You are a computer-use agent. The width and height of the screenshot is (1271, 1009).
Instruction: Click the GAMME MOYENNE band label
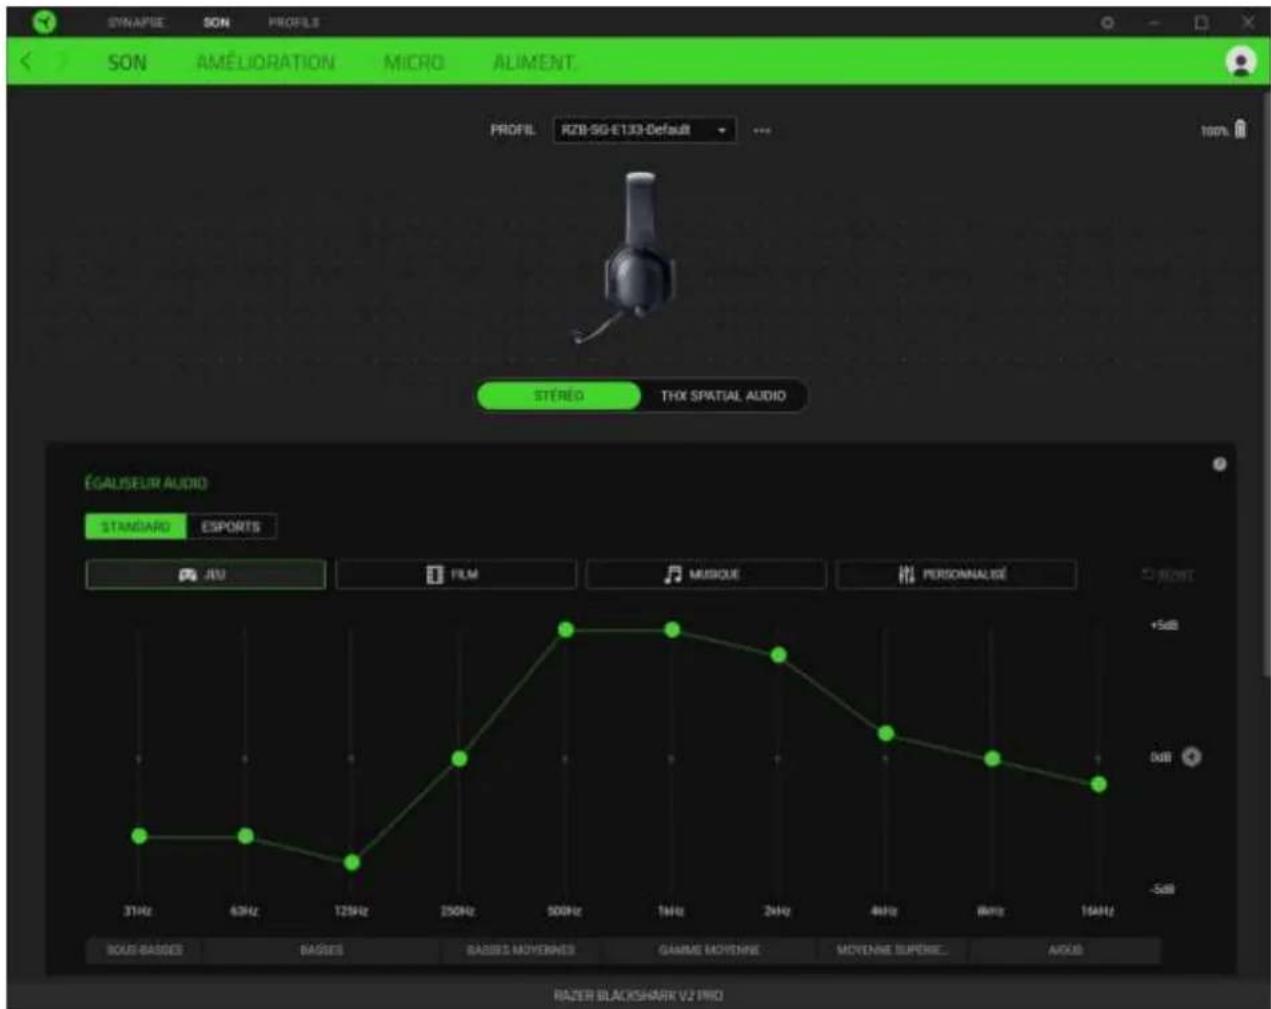click(709, 950)
